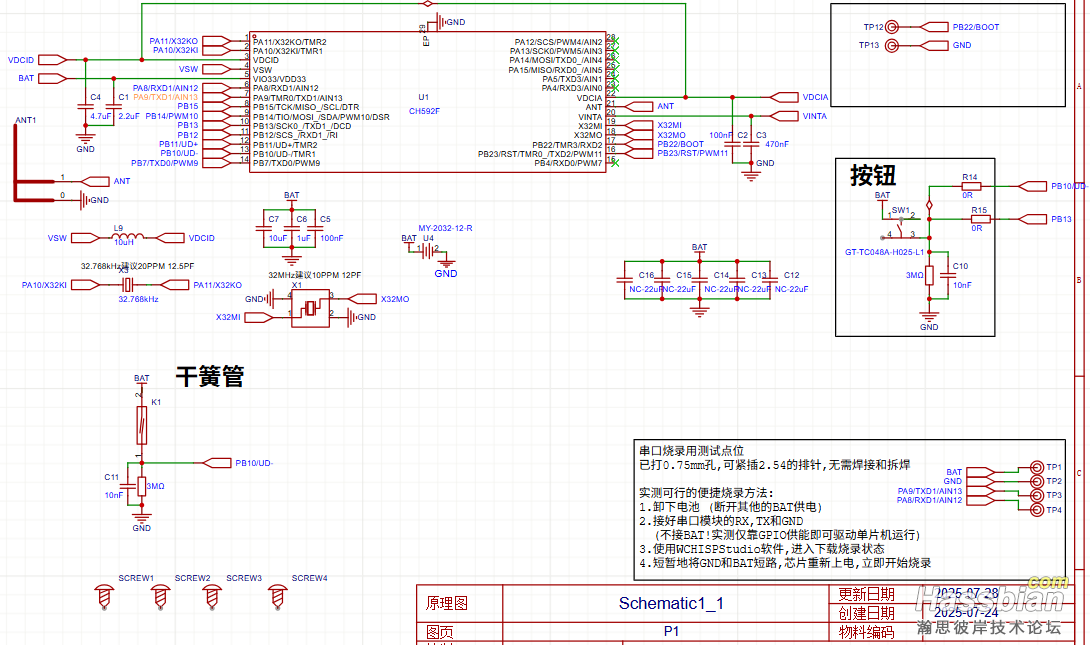Select the CH592F chip label
The width and height of the screenshot is (1090, 645).
point(424,111)
